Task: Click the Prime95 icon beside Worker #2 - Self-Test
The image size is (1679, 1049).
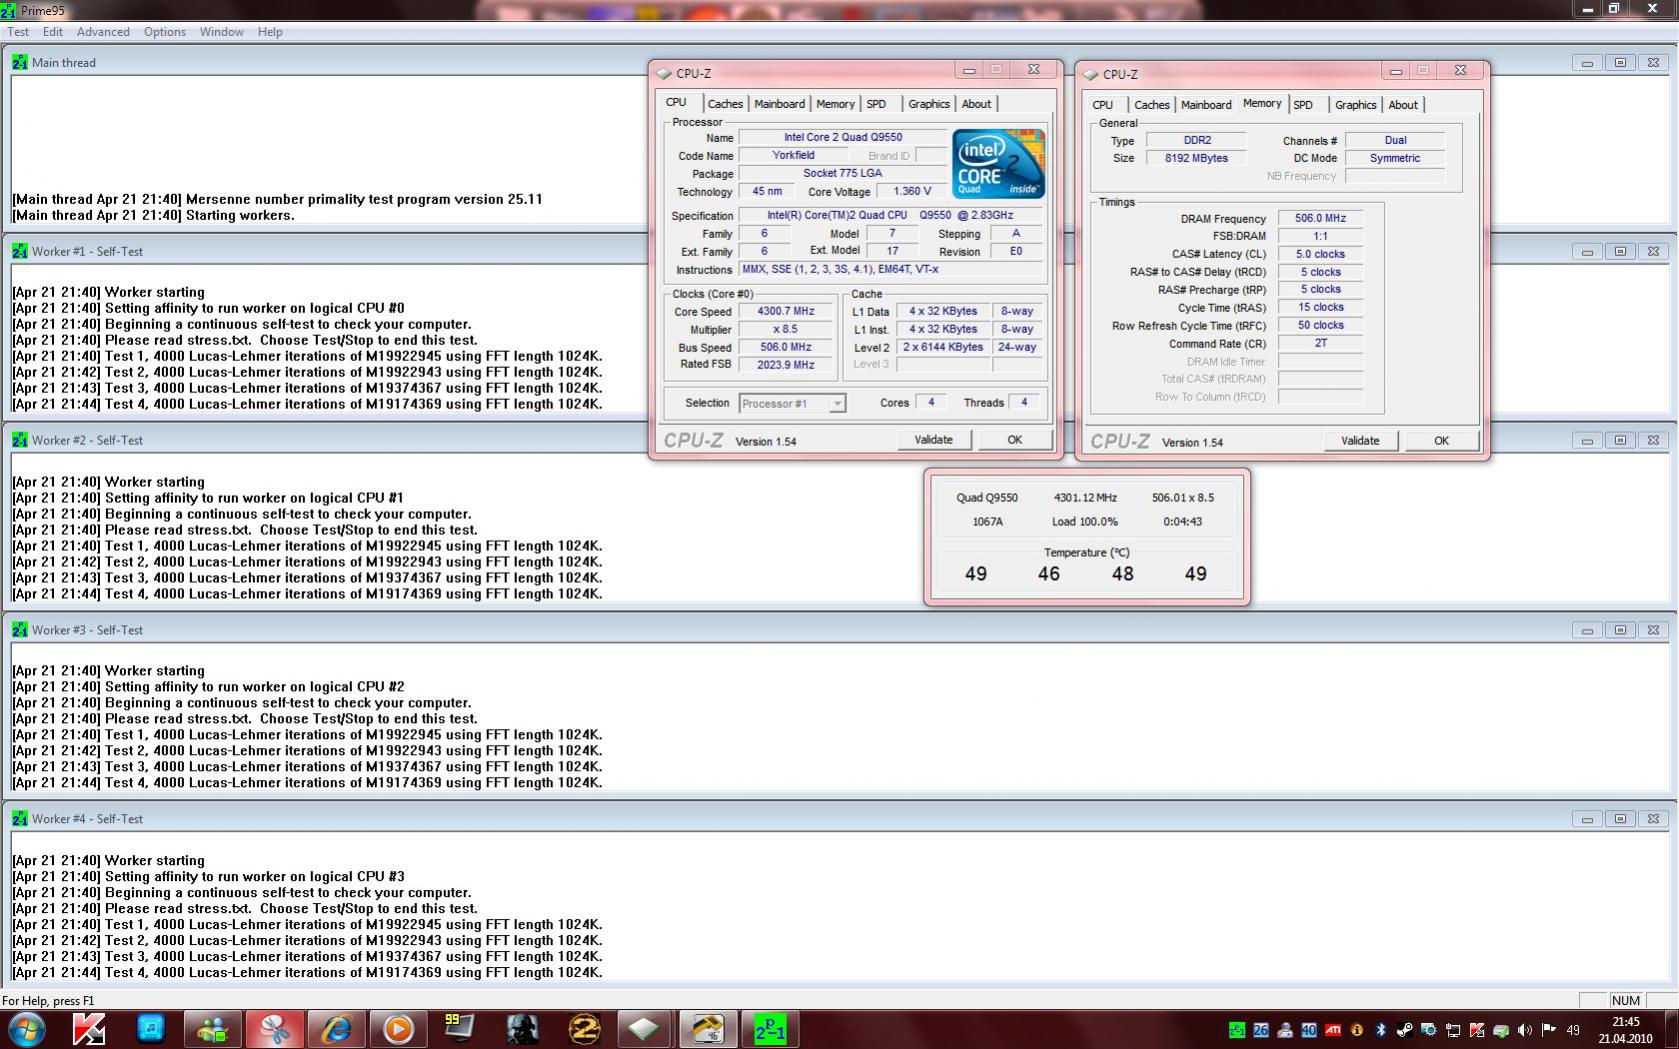Action: pyautogui.click(x=20, y=440)
